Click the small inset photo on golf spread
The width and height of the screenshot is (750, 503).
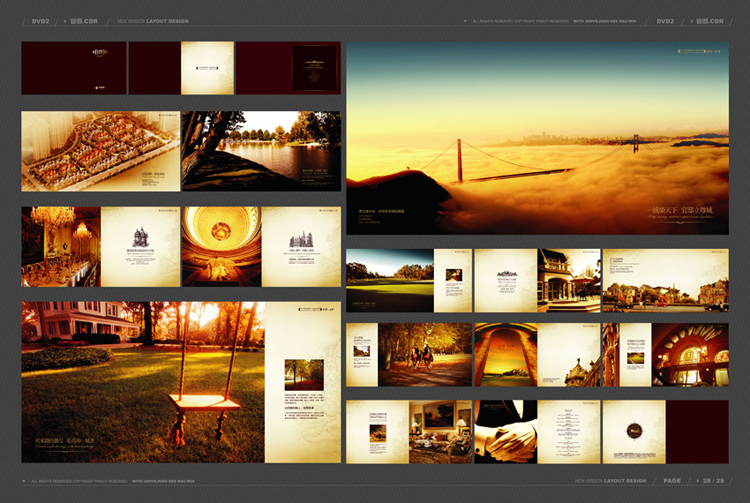tap(453, 275)
